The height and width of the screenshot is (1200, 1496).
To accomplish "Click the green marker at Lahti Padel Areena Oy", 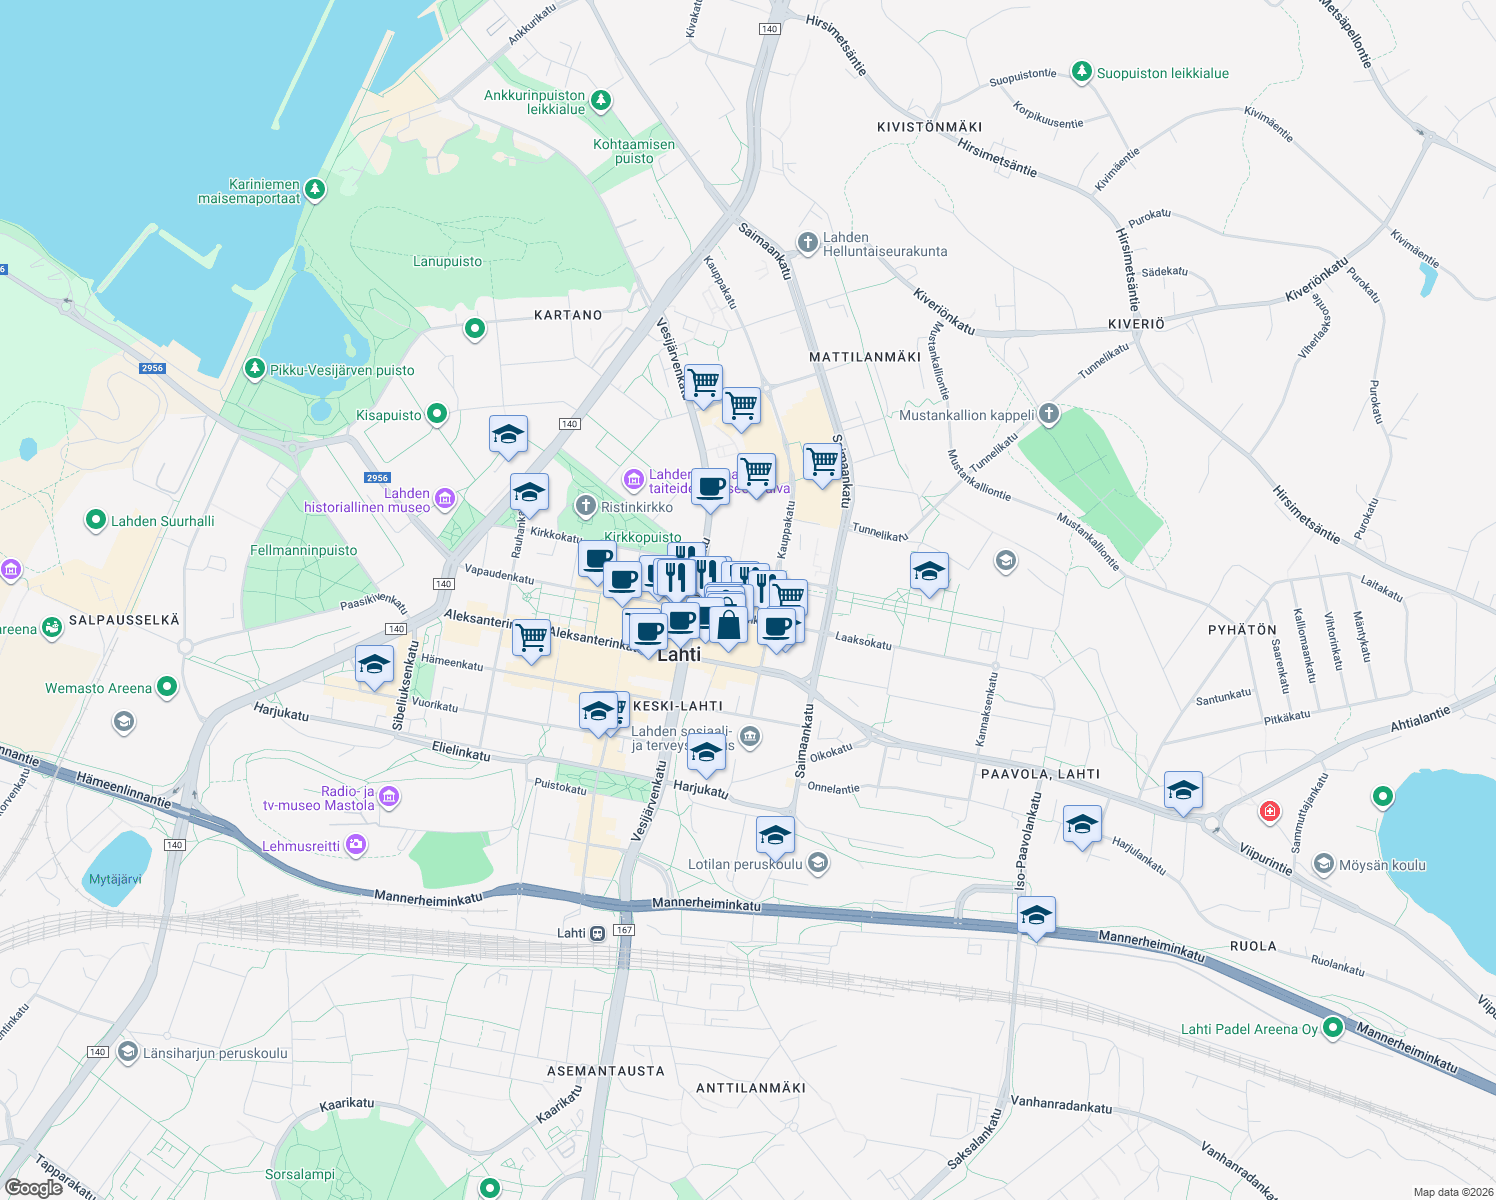I will click(x=1331, y=1027).
